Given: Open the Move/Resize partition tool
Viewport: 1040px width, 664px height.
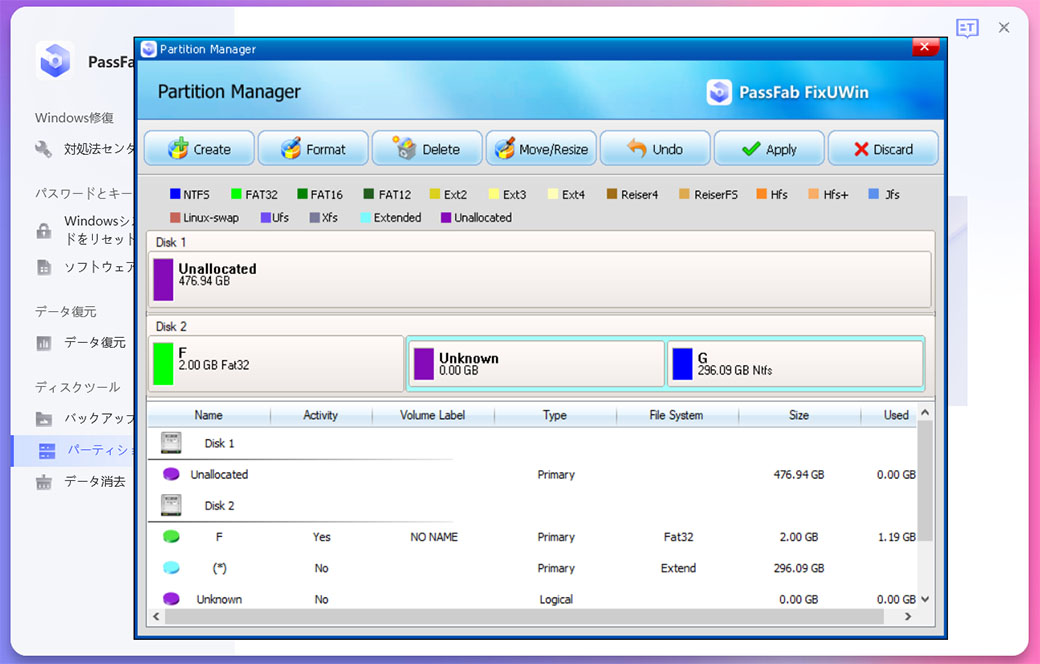Looking at the screenshot, I should click(x=541, y=149).
